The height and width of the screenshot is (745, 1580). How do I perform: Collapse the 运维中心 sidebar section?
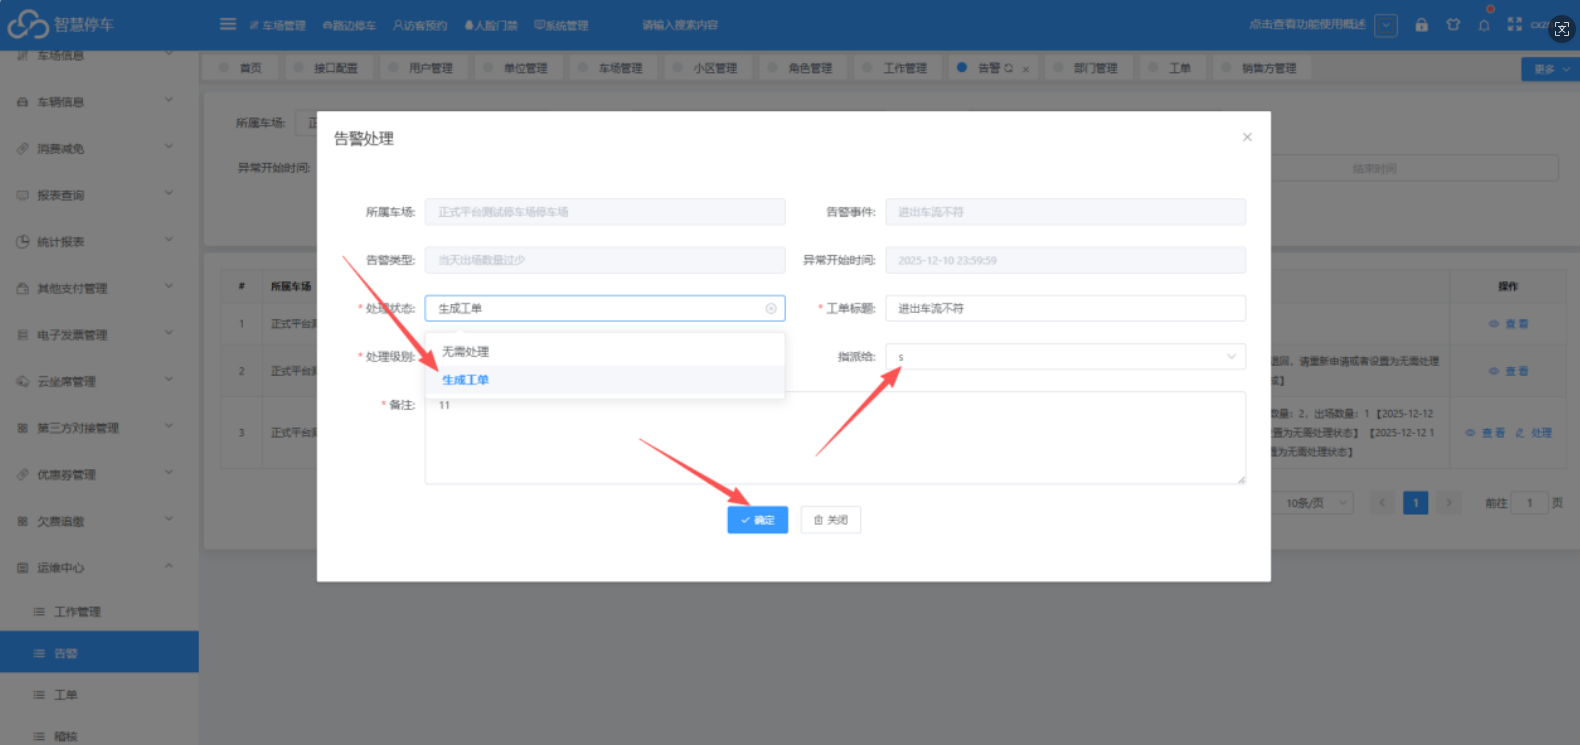point(99,568)
